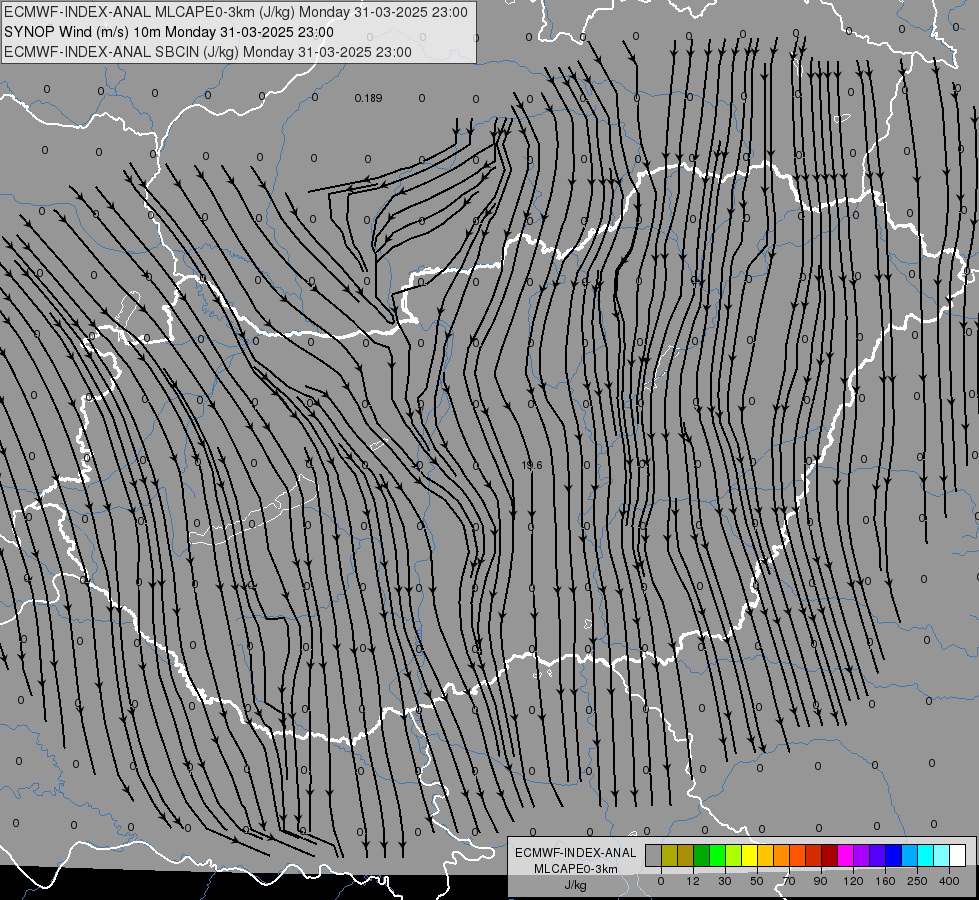Click the 0.189 value on the map
979x900 pixels.
(x=368, y=98)
